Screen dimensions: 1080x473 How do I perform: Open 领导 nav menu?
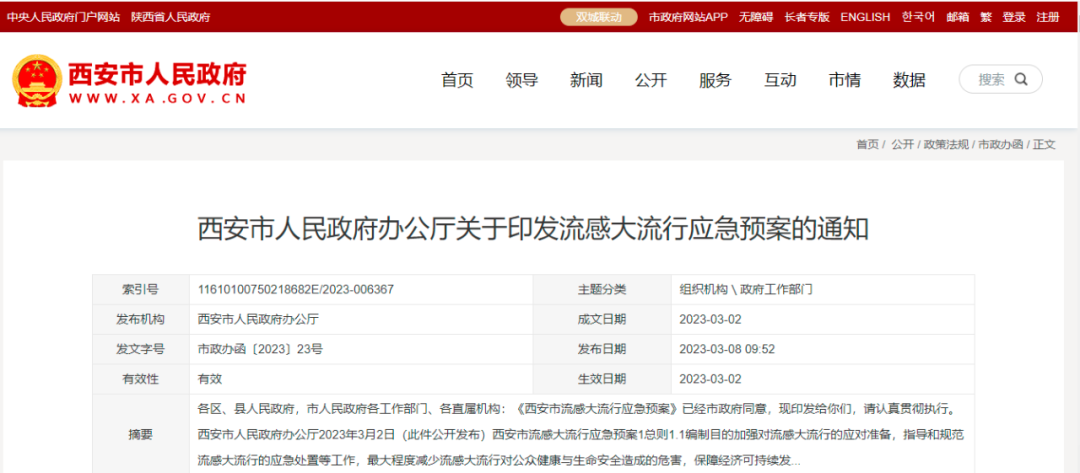521,81
